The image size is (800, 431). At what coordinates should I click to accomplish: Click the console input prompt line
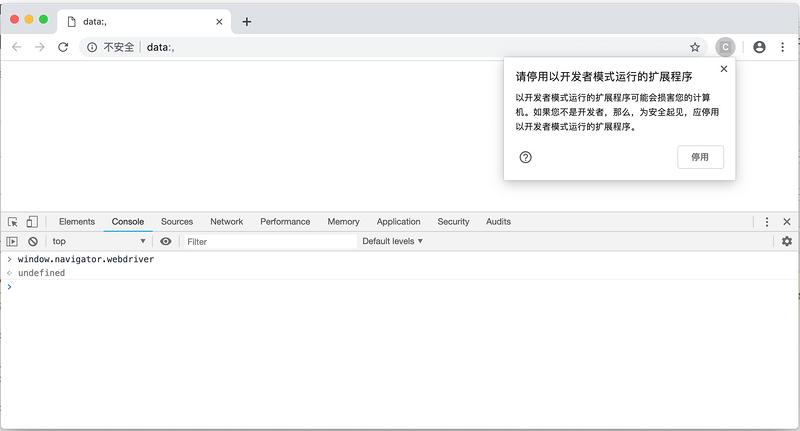[x=400, y=287]
